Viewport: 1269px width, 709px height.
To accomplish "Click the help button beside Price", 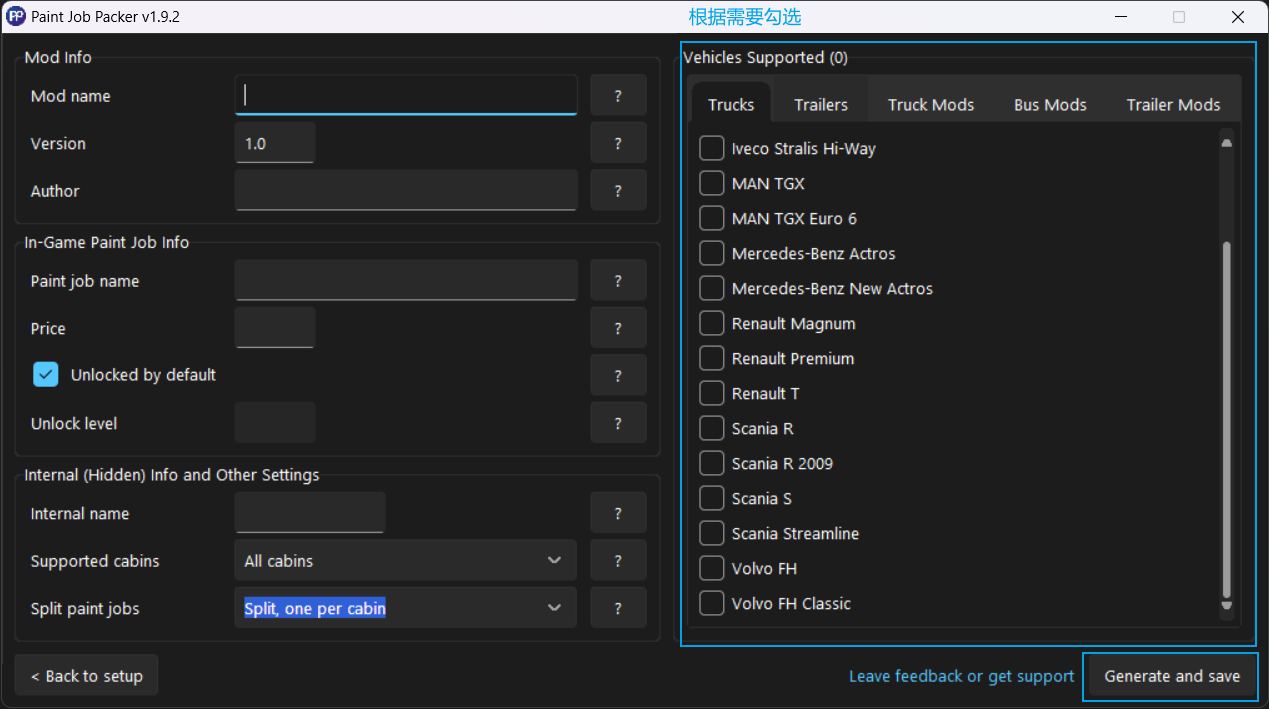I will point(618,328).
